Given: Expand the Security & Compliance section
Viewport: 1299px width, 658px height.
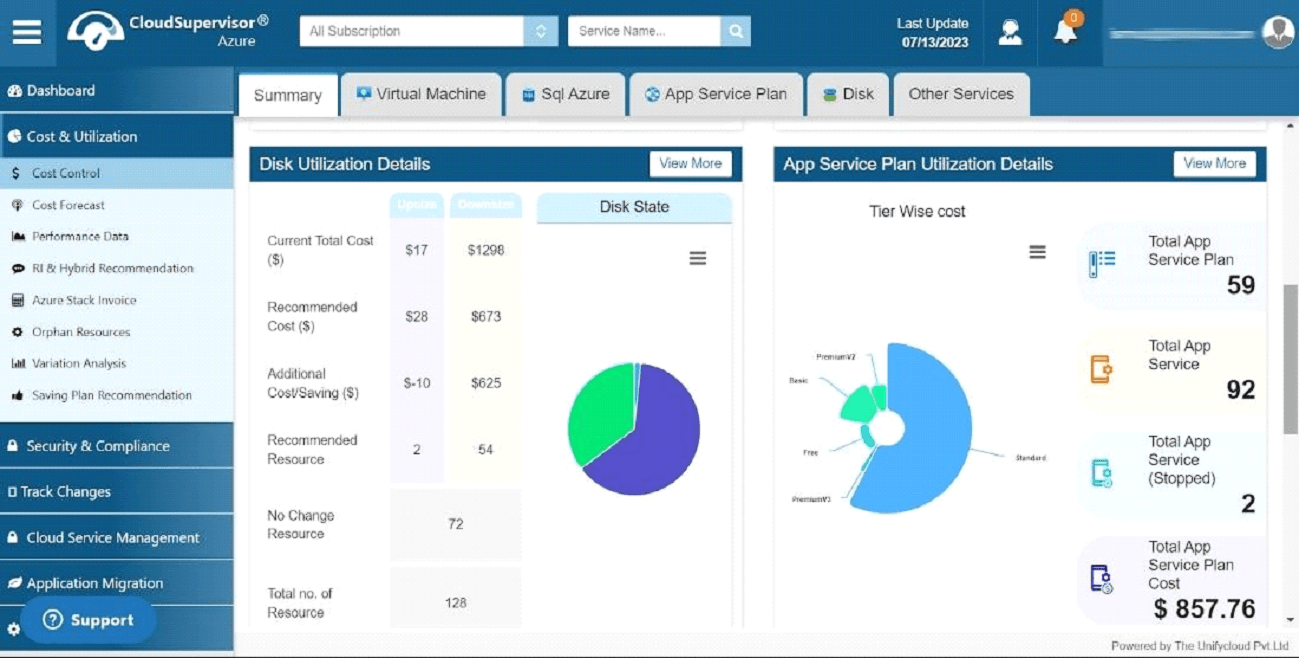Looking at the screenshot, I should (117, 446).
